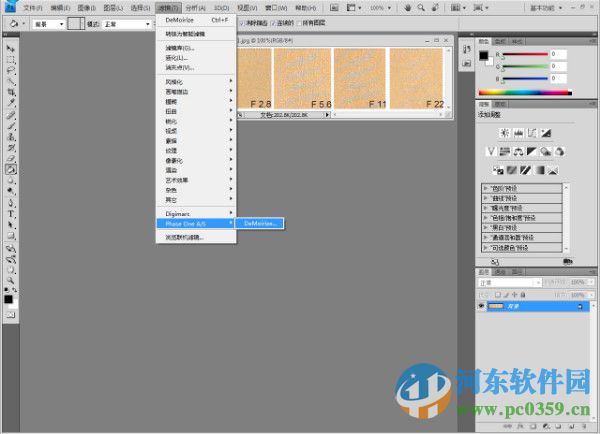Switch to the 蒙版 tab
This screenshot has height=434, width=600.
point(500,104)
